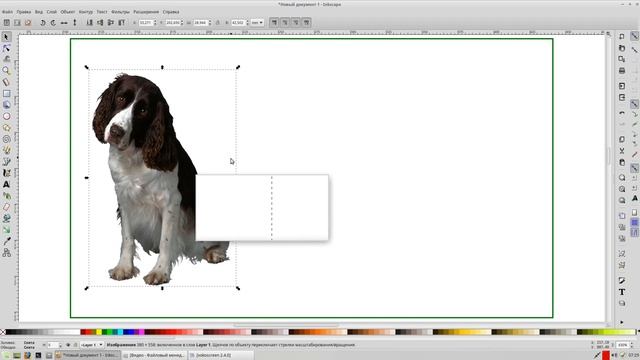Rotate selection 90° clockwise
640x360 pixels.
(x=53, y=22)
